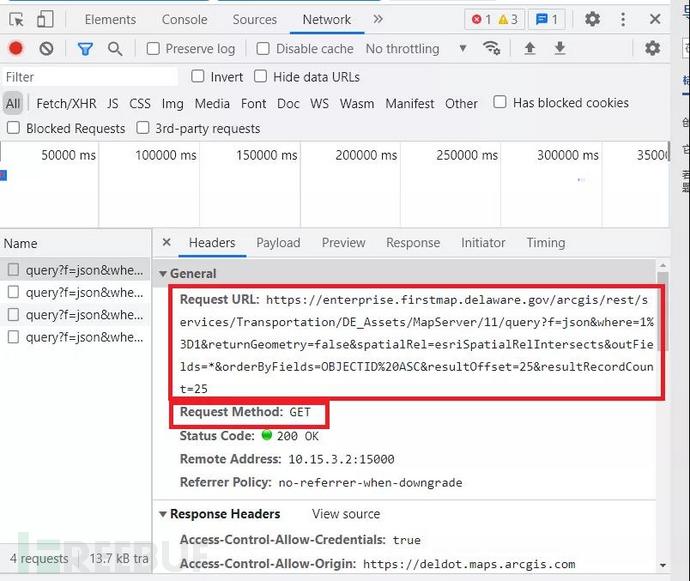The height and width of the screenshot is (581, 690).
Task: Toggle device toolbar icon
Action: click(45, 19)
